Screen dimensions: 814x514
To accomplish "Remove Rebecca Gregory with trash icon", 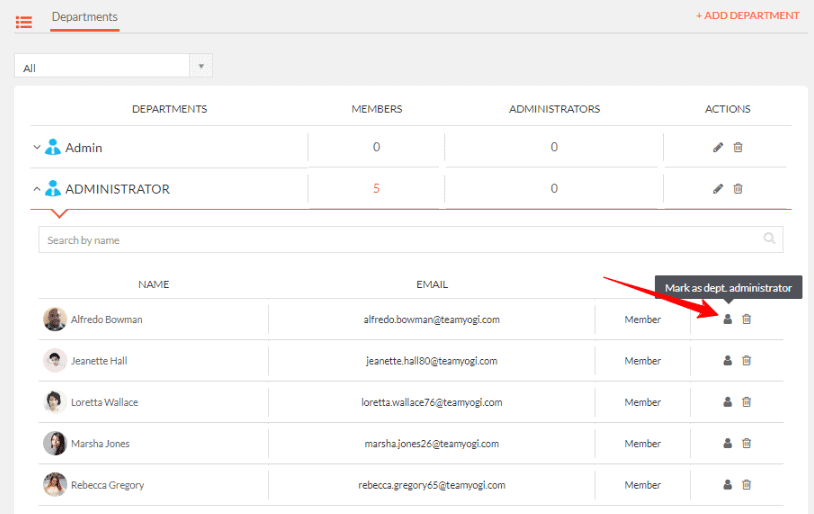I will (747, 485).
